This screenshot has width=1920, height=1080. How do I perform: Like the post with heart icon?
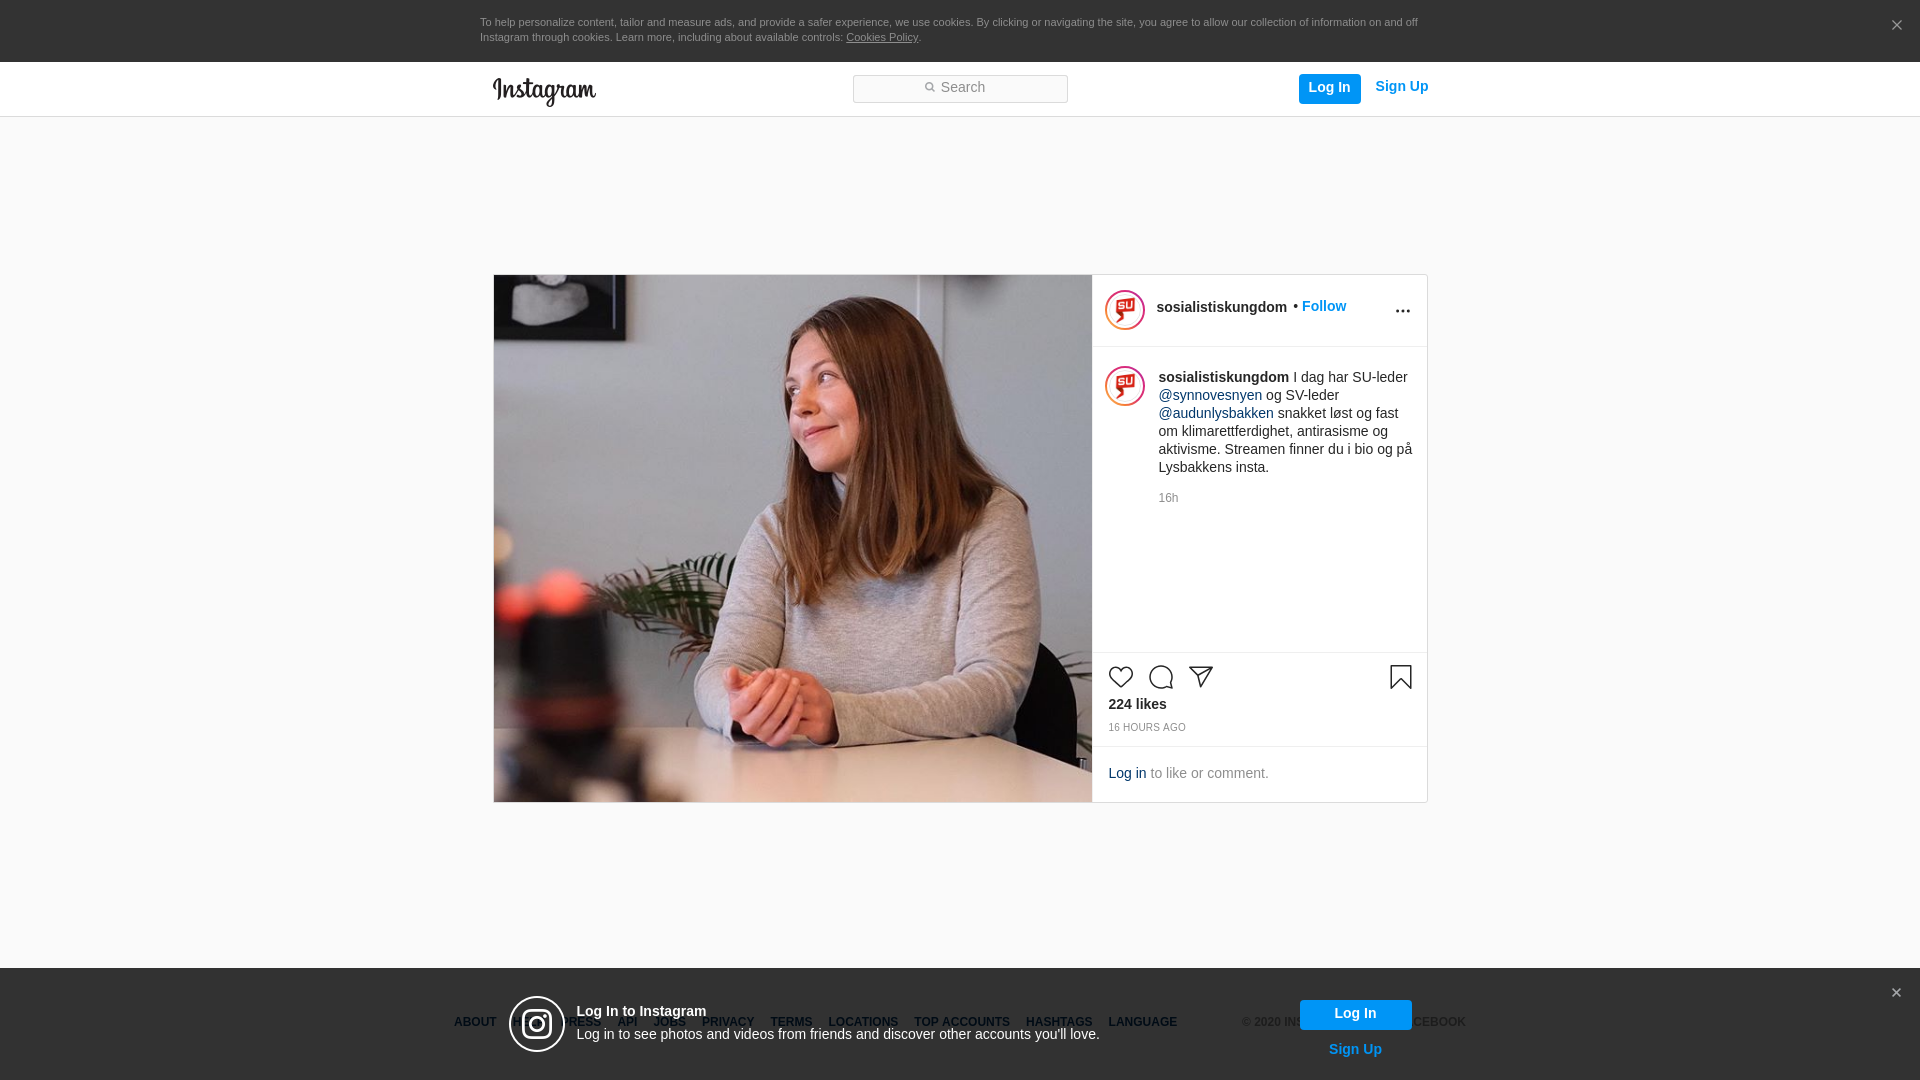point(1121,677)
